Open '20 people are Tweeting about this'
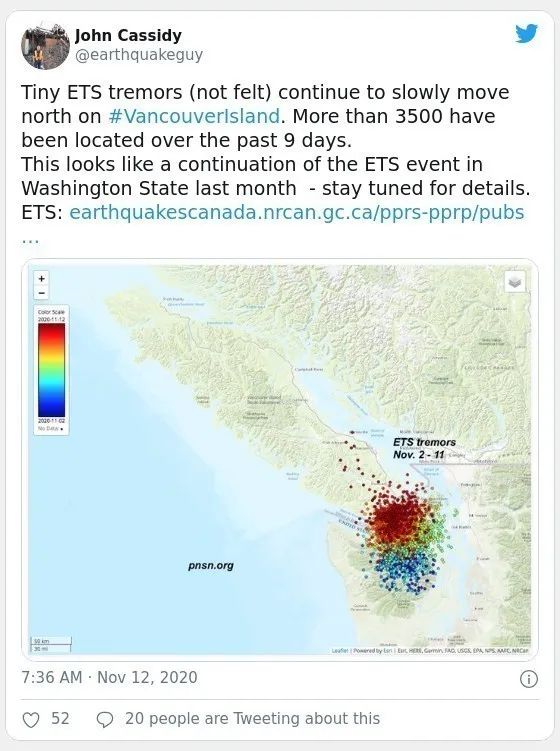This screenshot has height=751, width=560. 252,719
